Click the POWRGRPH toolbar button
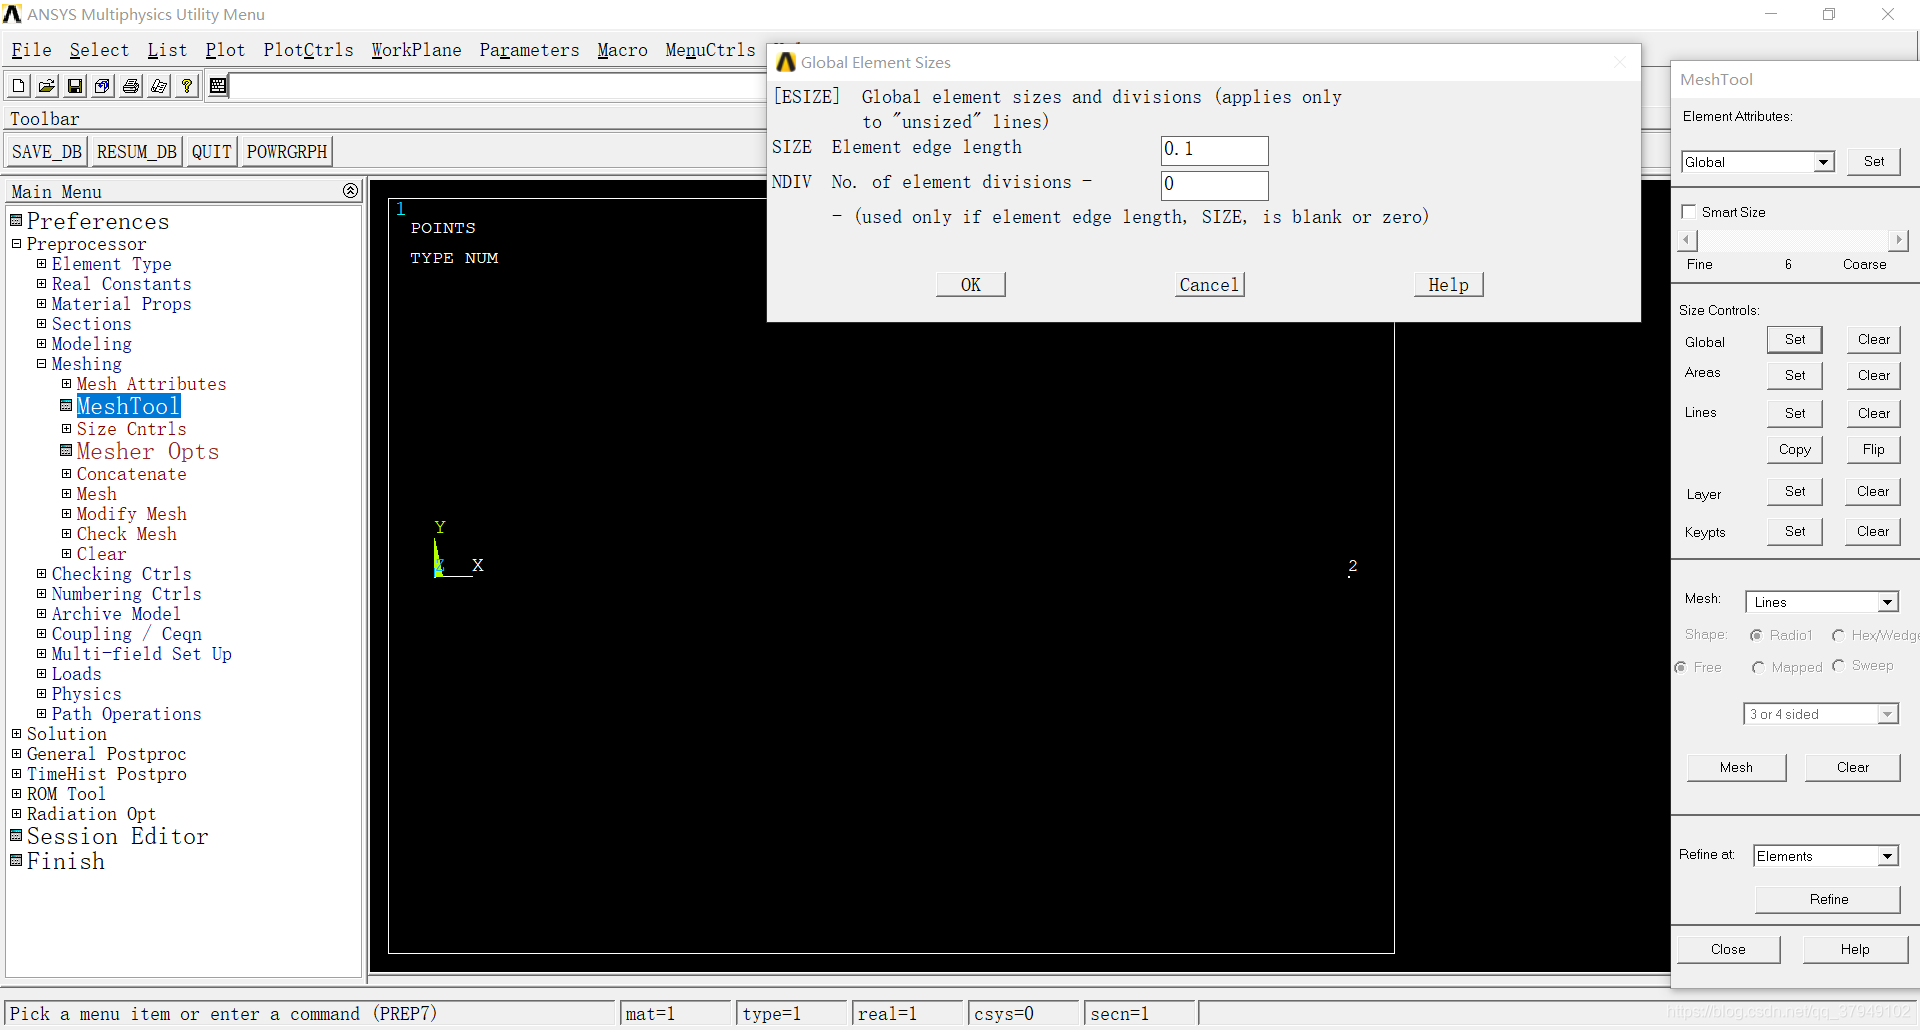The width and height of the screenshot is (1920, 1030). (x=287, y=152)
